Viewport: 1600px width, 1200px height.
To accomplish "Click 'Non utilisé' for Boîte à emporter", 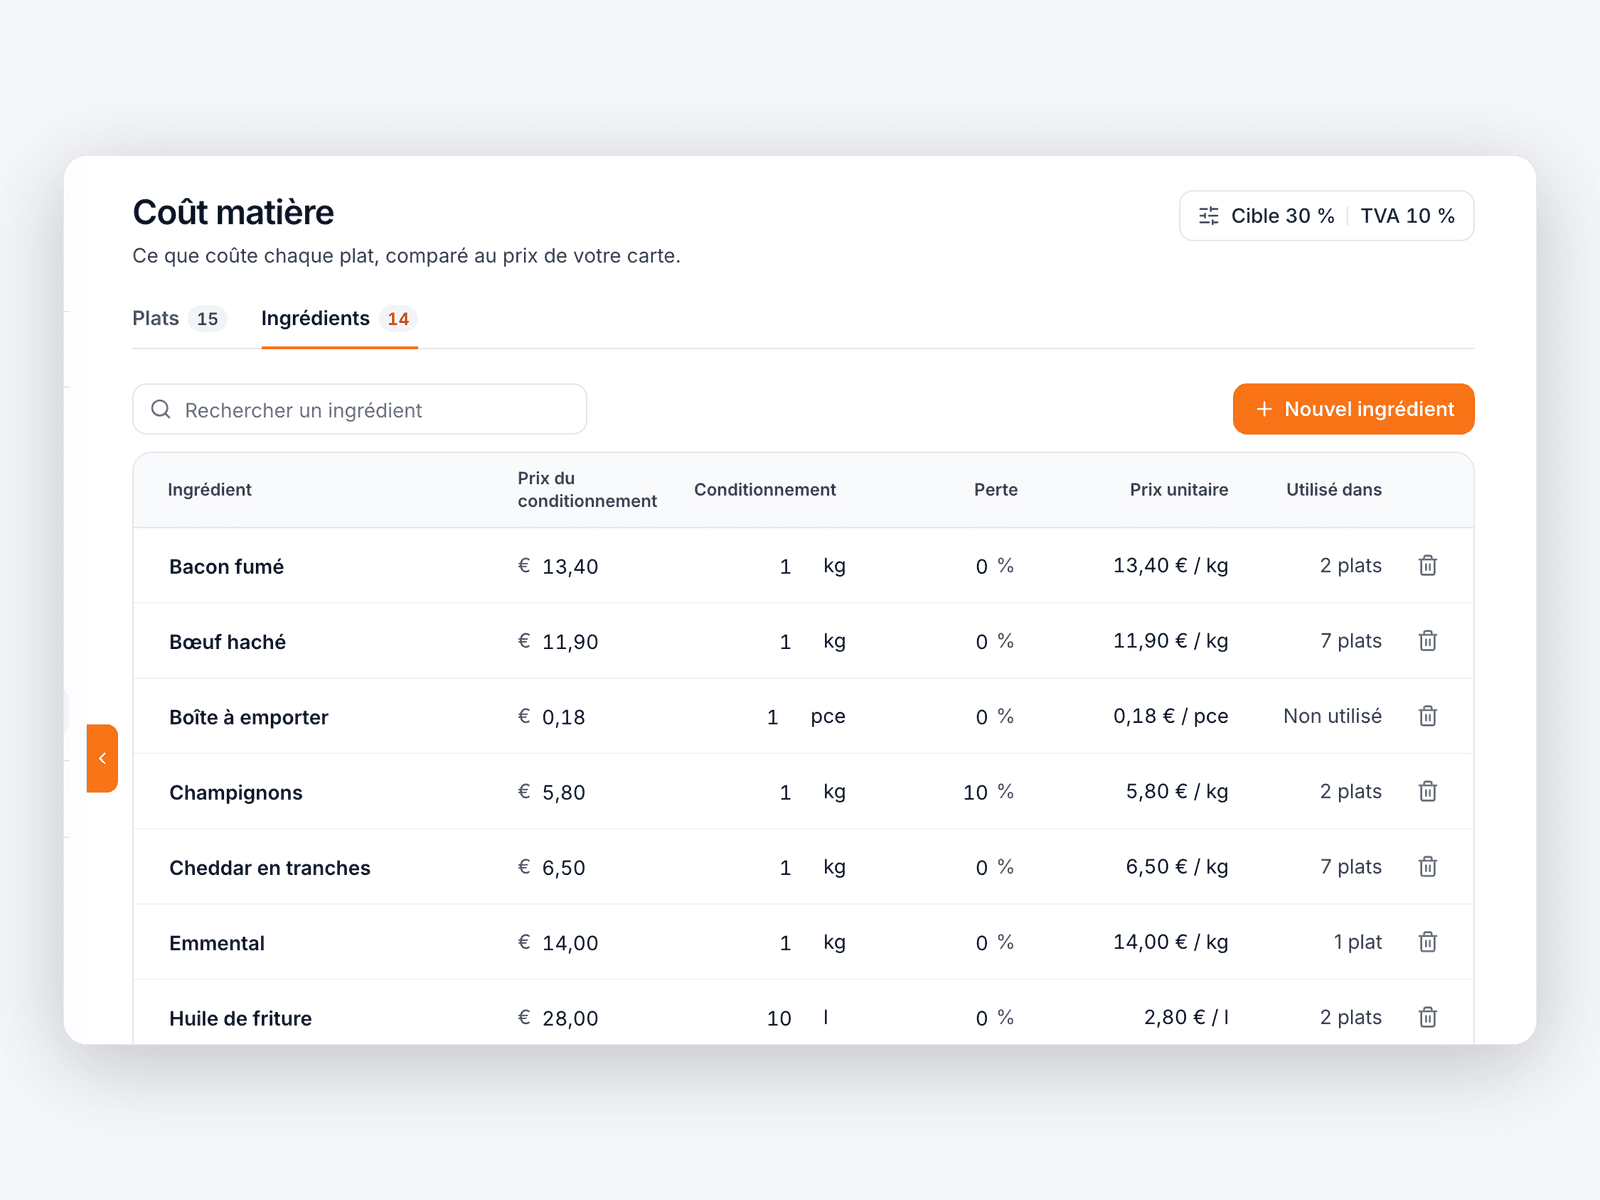I will tap(1333, 716).
